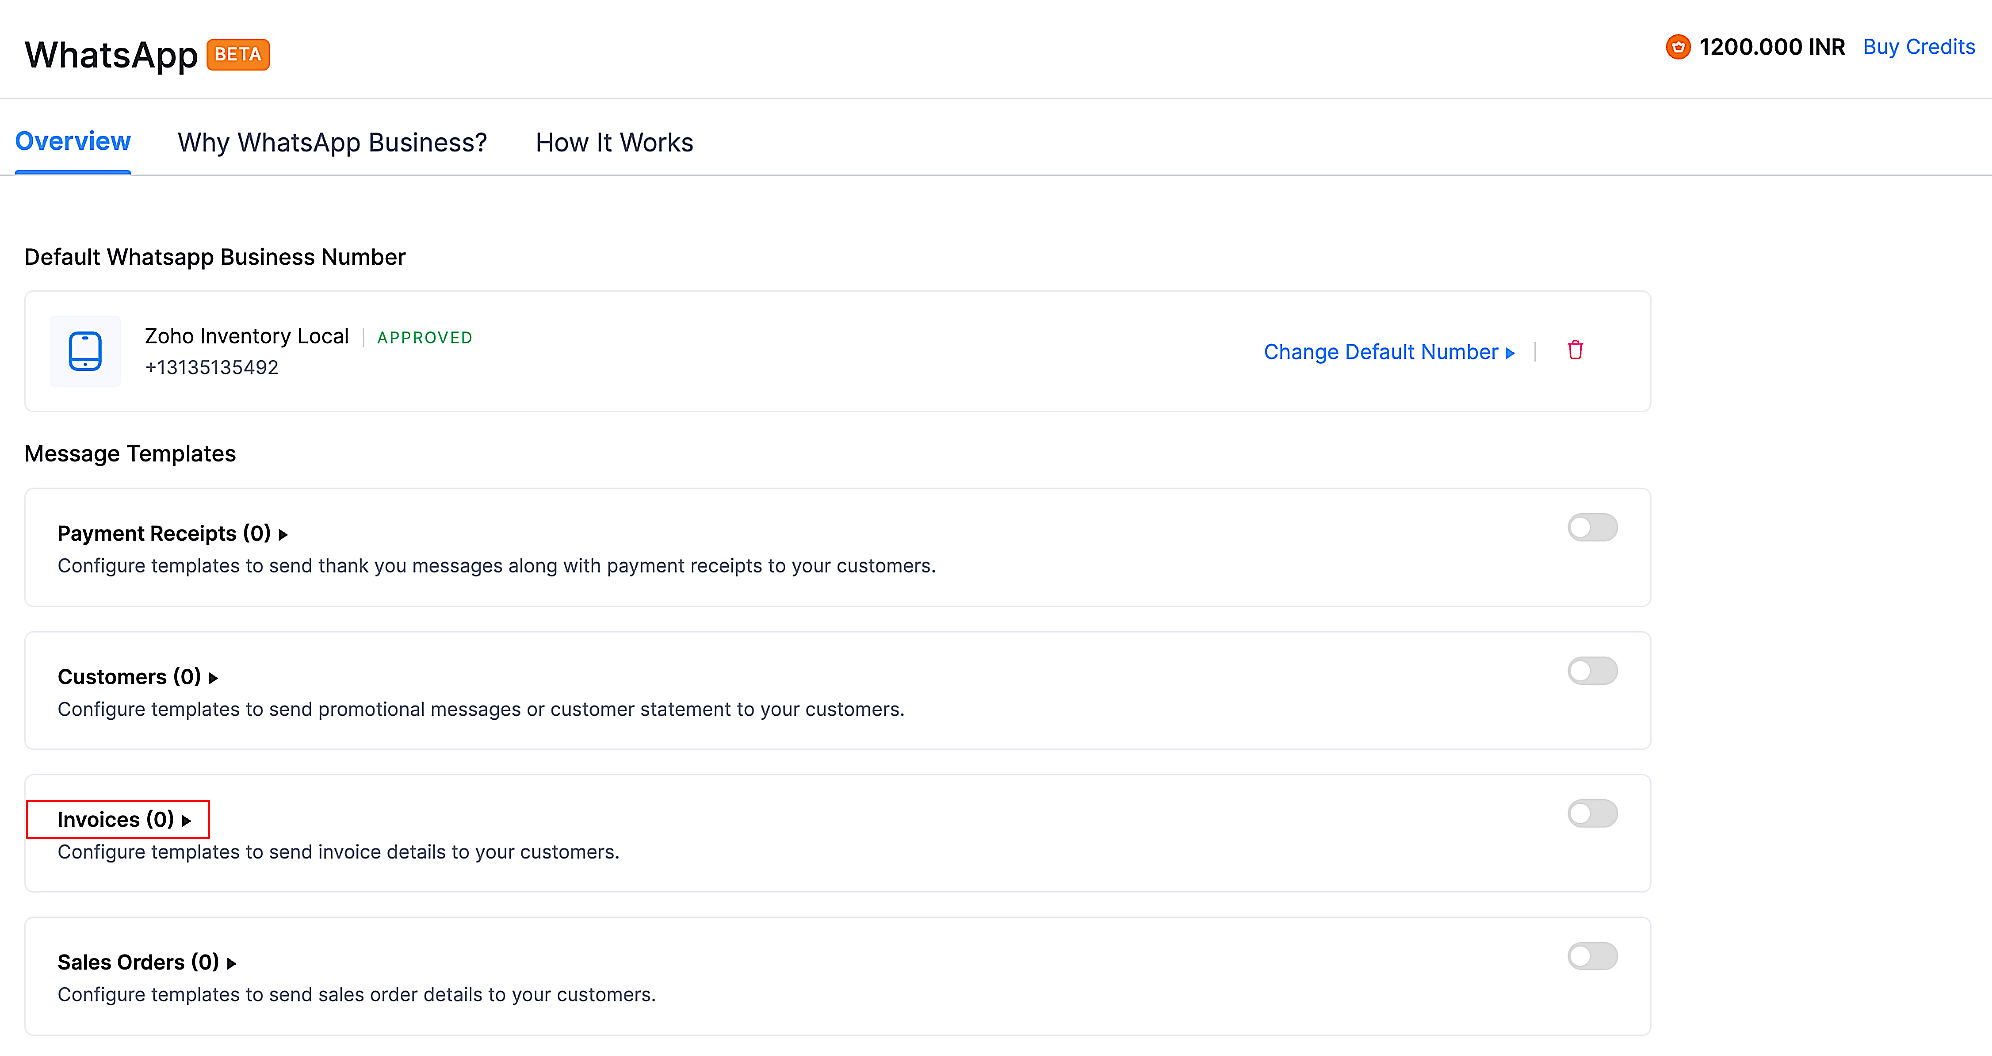Click the red trash delete icon
Viewport: 1992px width, 1056px height.
1575,350
